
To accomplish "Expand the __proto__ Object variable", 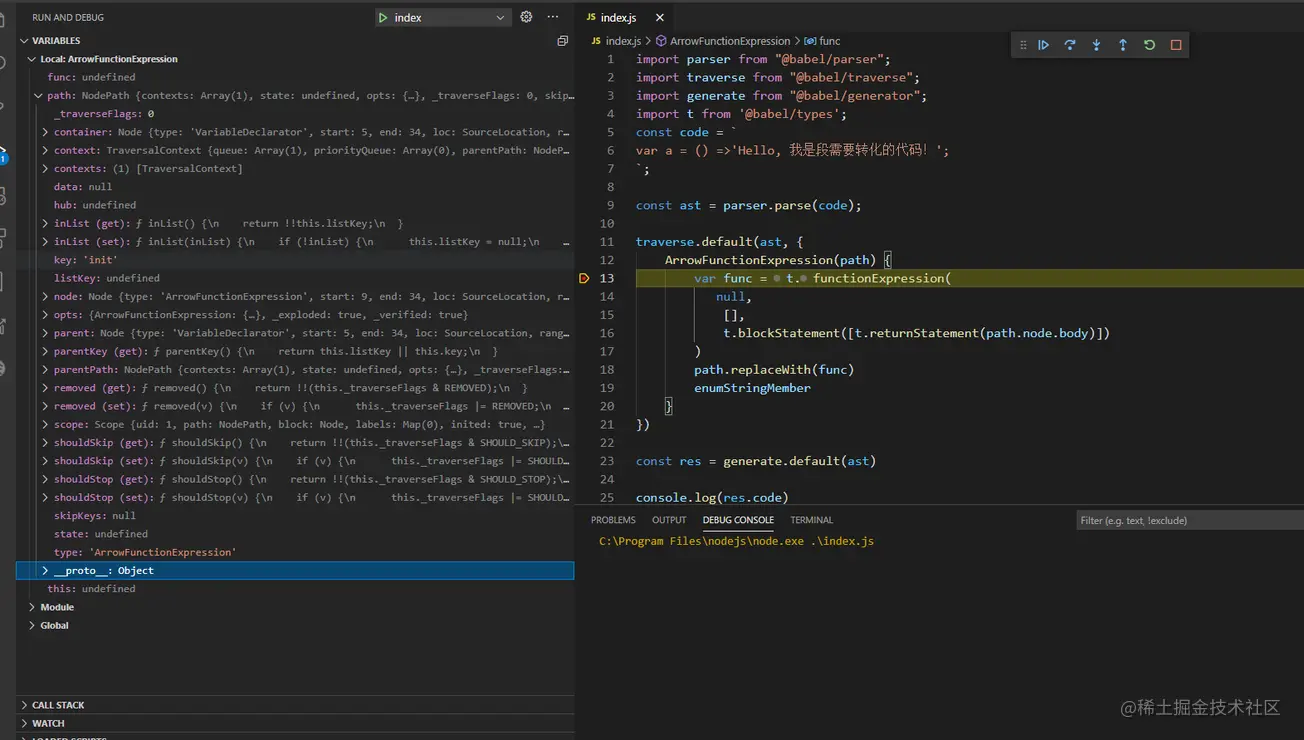I will 44,570.
